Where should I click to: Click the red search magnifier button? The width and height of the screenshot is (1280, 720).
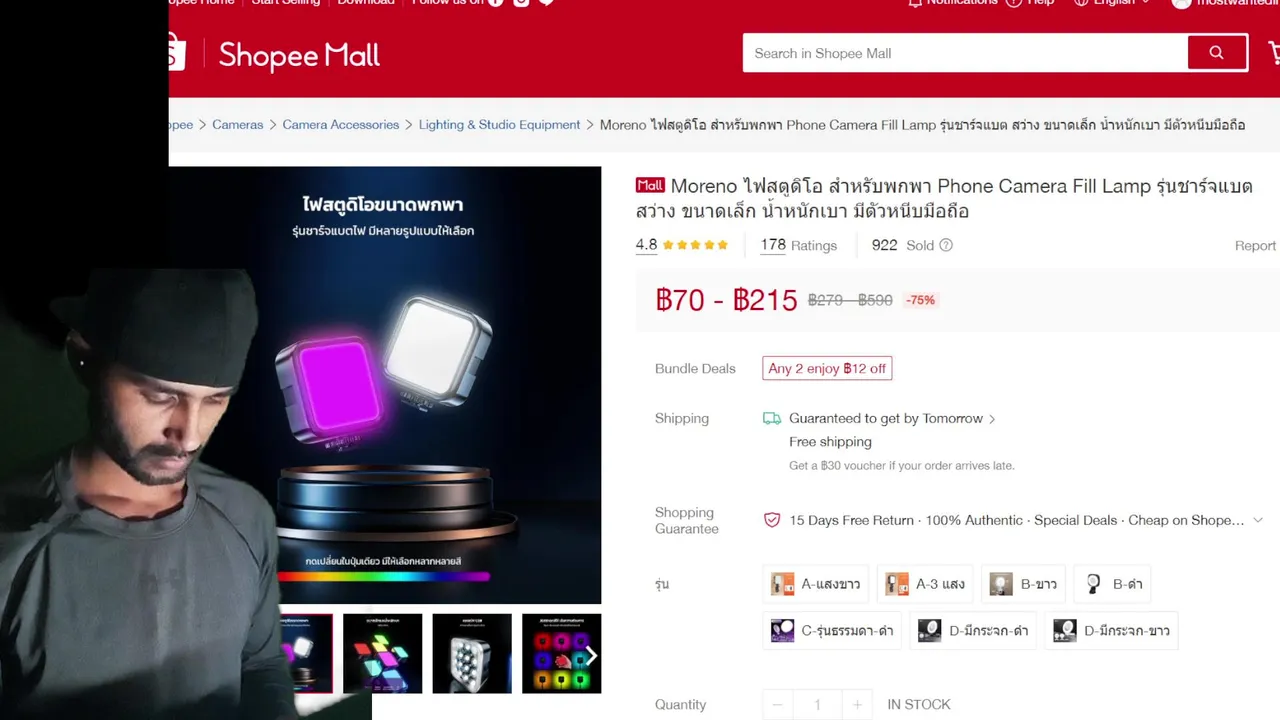[1216, 53]
